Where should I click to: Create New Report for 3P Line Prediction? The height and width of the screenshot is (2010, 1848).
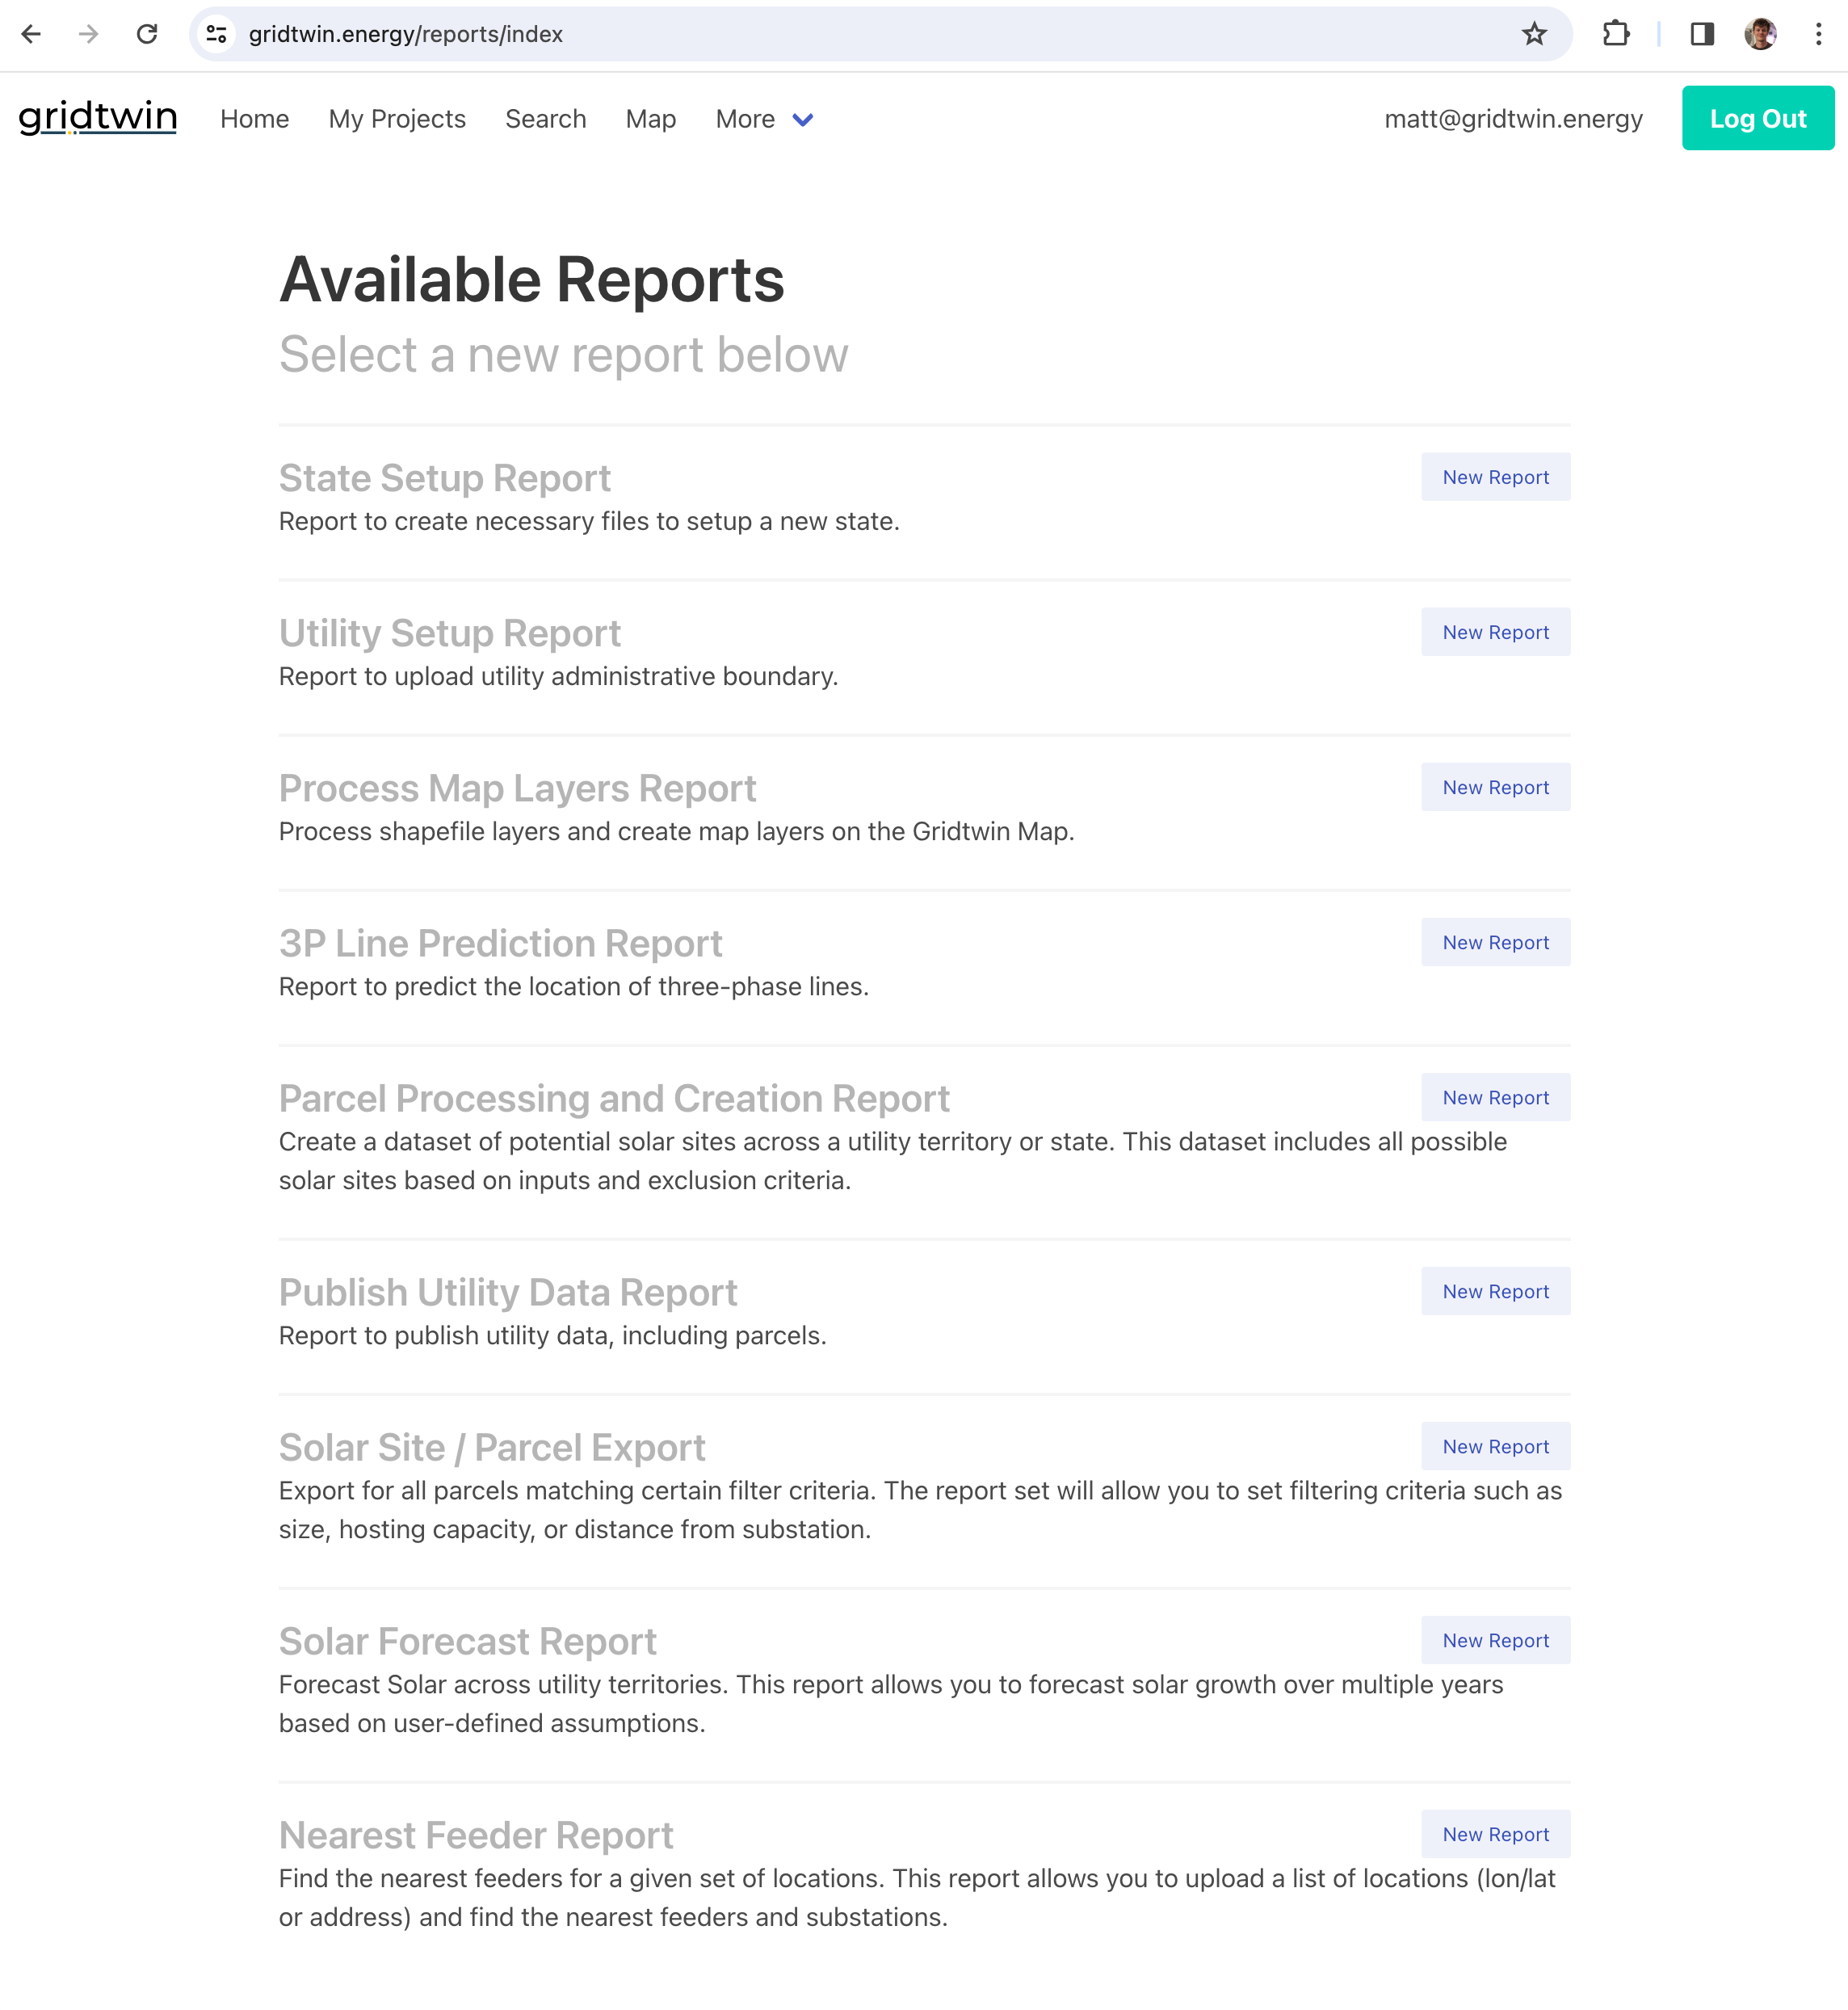pos(1495,942)
